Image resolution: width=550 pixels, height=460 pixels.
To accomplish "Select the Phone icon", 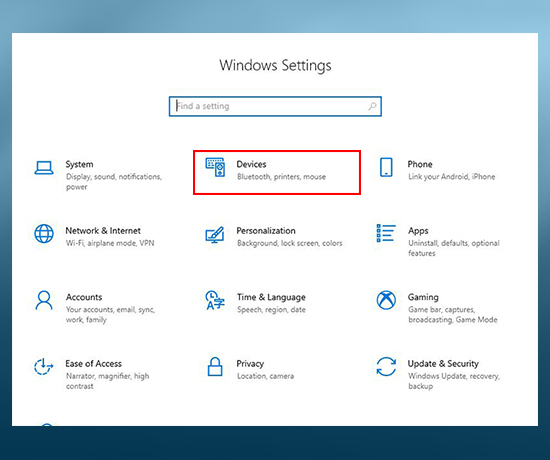I will (386, 167).
